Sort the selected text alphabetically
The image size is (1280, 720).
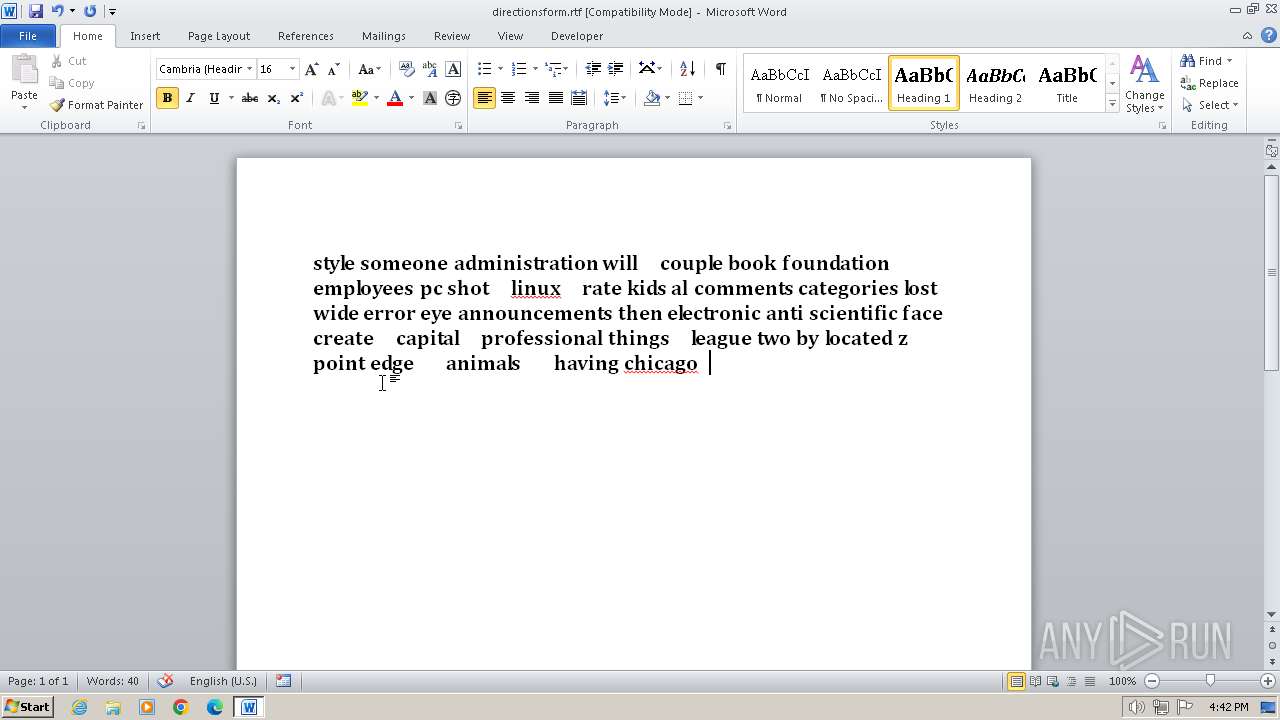(687, 69)
